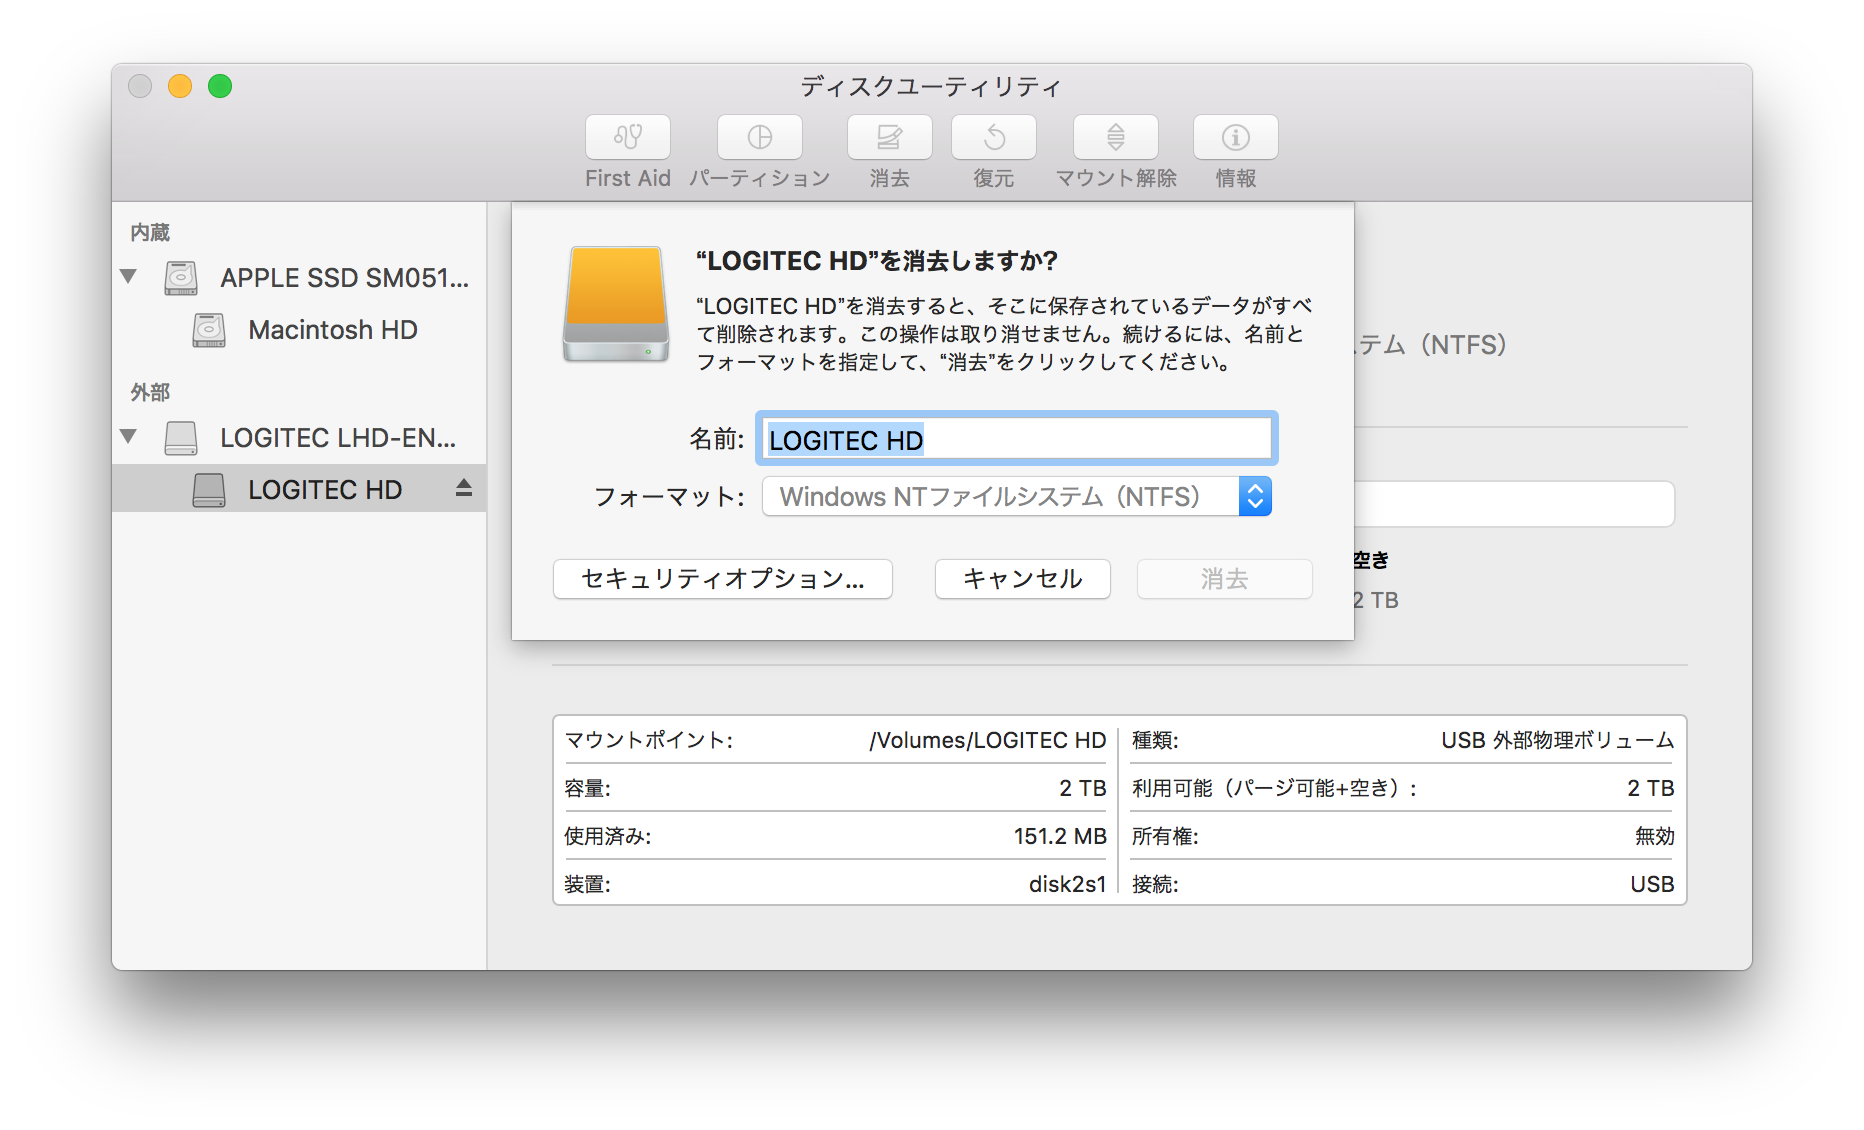Click the /Volumes/LOGITEC HD mount point value

coord(987,740)
